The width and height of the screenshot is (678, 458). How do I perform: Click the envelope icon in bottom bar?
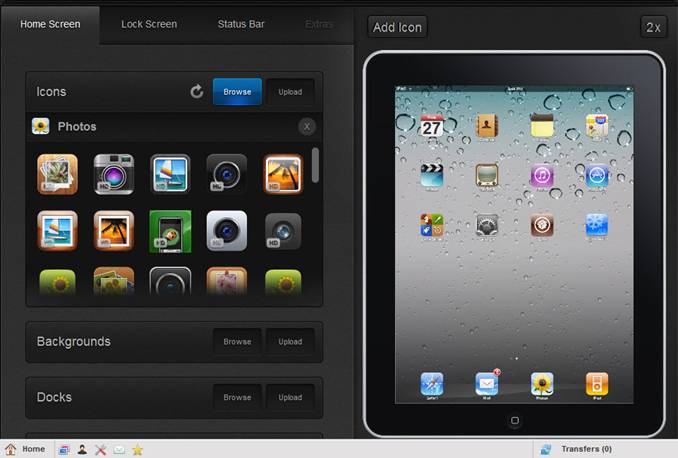tap(119, 450)
